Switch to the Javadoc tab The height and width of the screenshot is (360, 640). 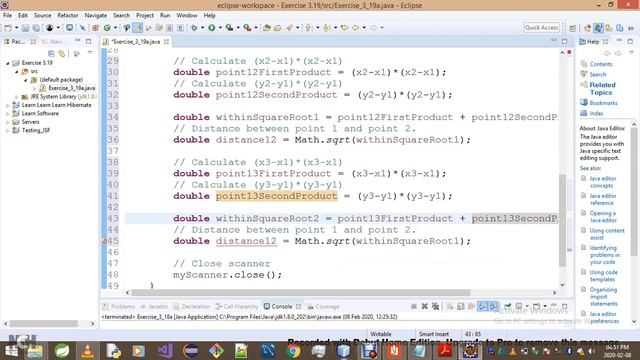154,307
